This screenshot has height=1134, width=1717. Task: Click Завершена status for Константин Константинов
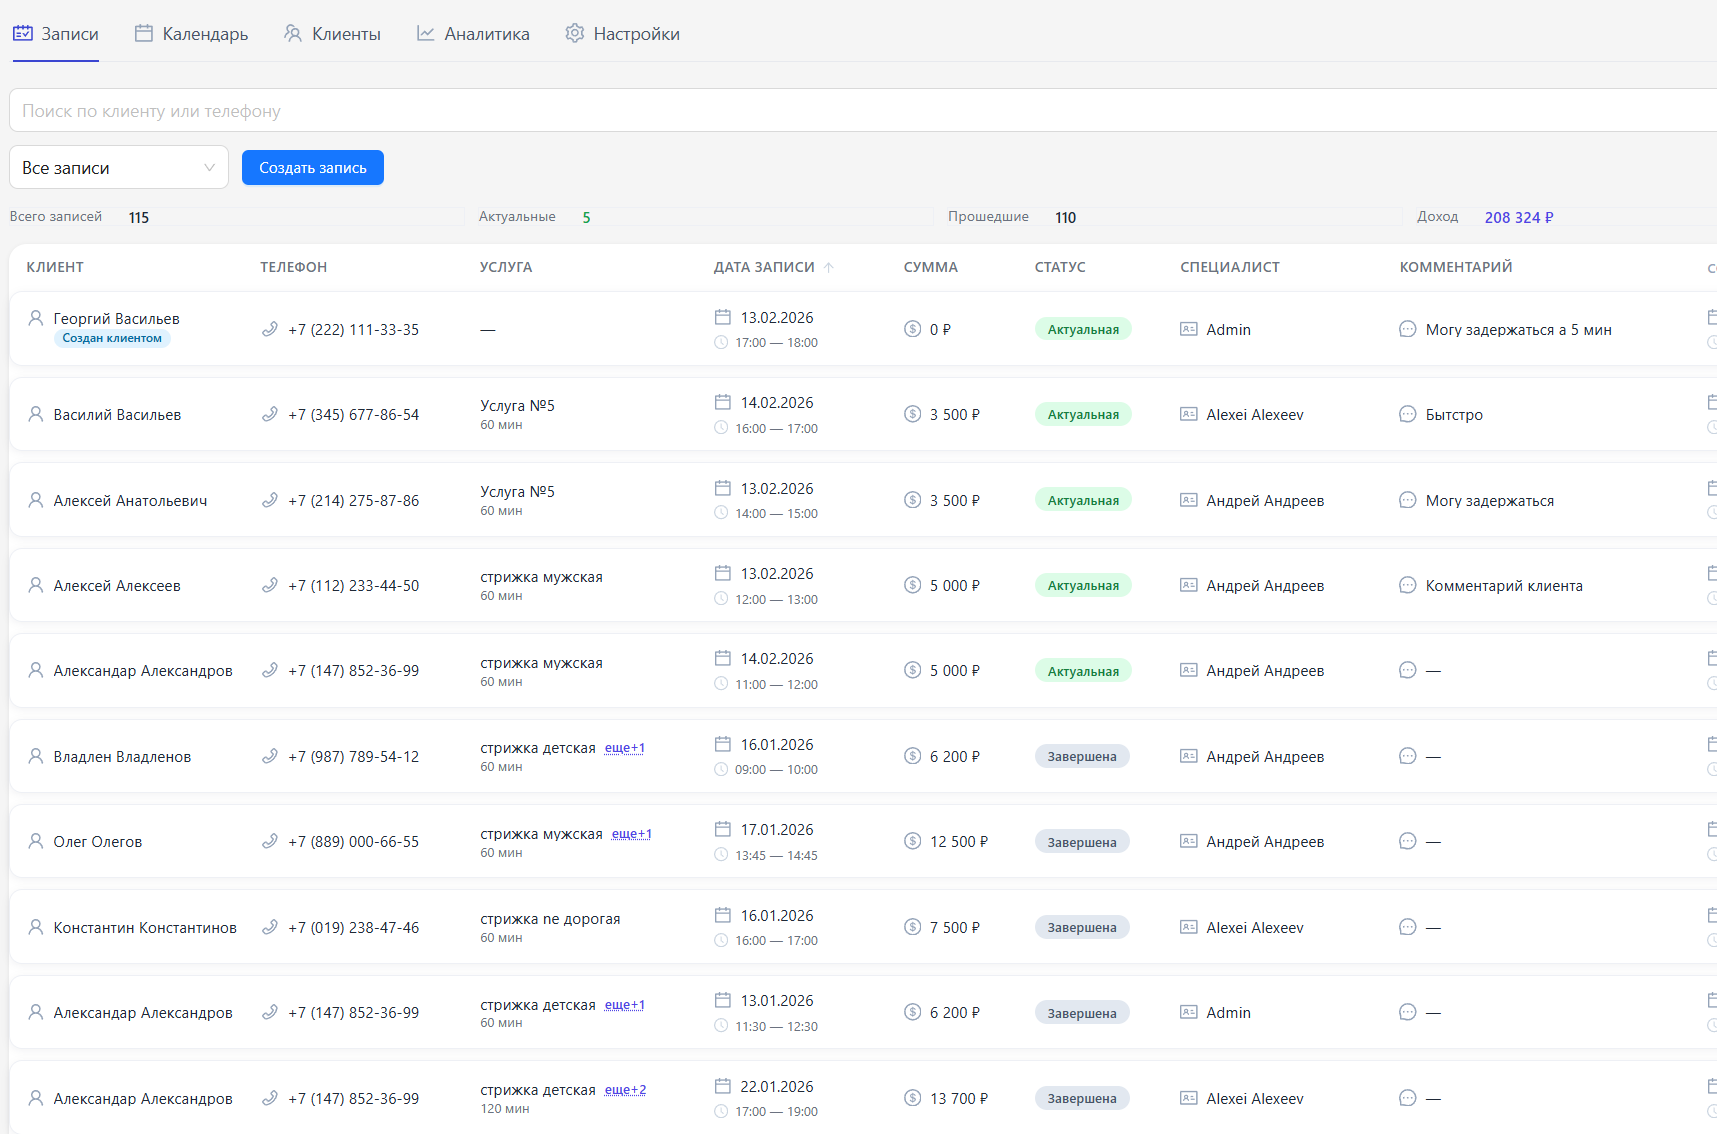tap(1081, 927)
